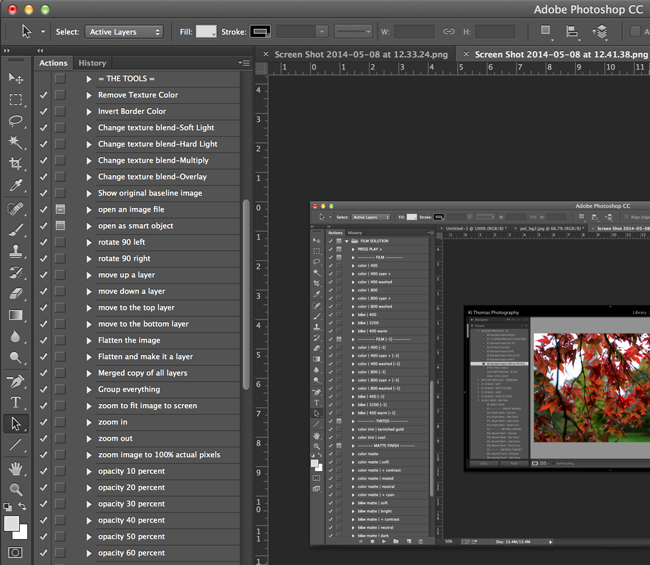Select the Hand tool
Image resolution: width=650 pixels, height=565 pixels.
16,468
